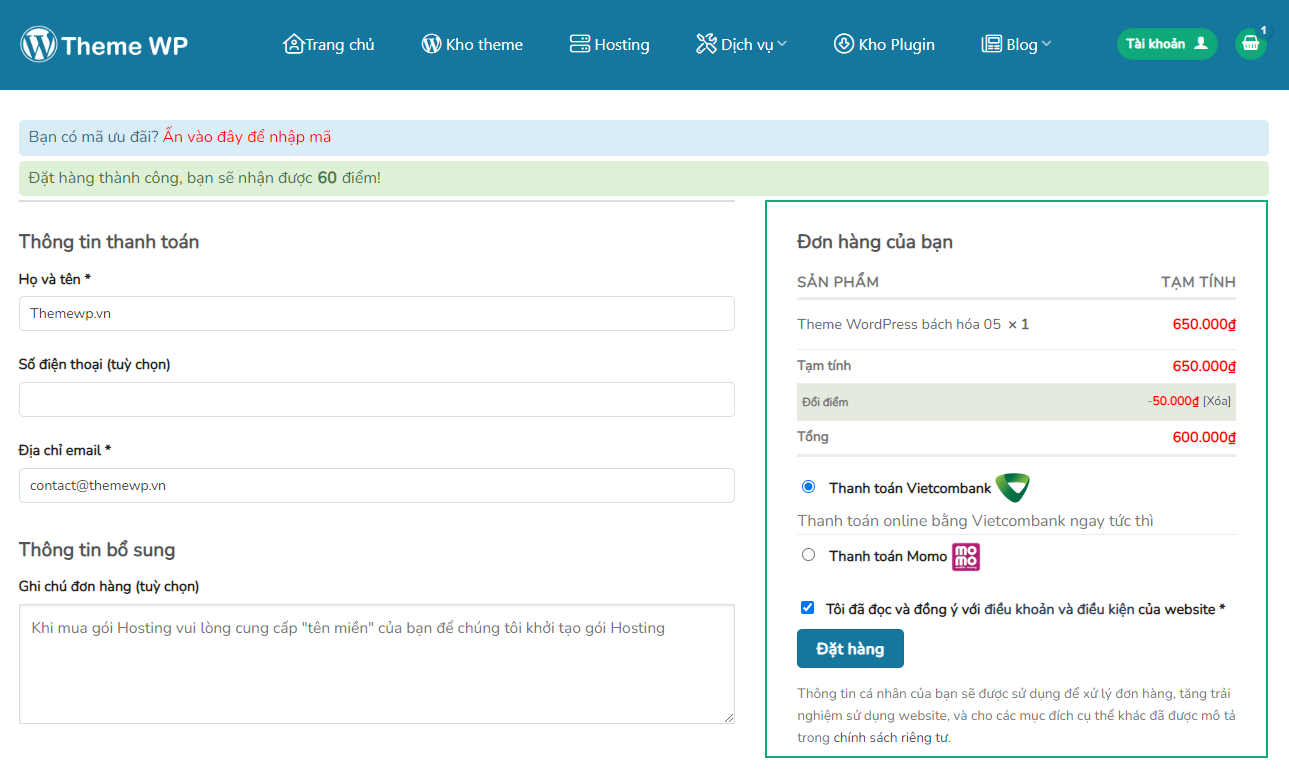
Task: Click the Momo payment logo
Action: pos(966,556)
